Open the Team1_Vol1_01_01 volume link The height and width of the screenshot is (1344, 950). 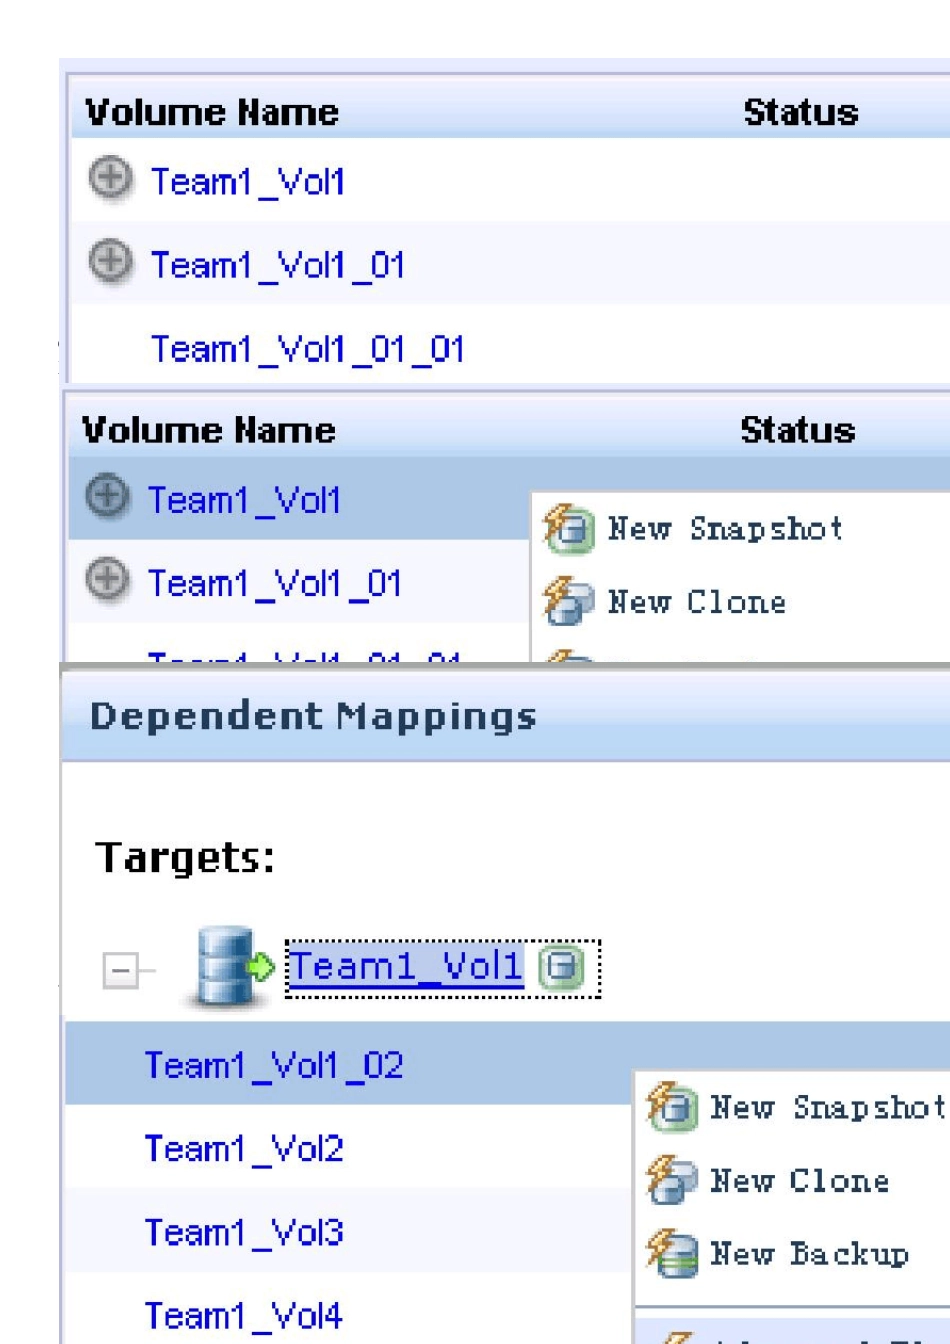[x=308, y=350]
